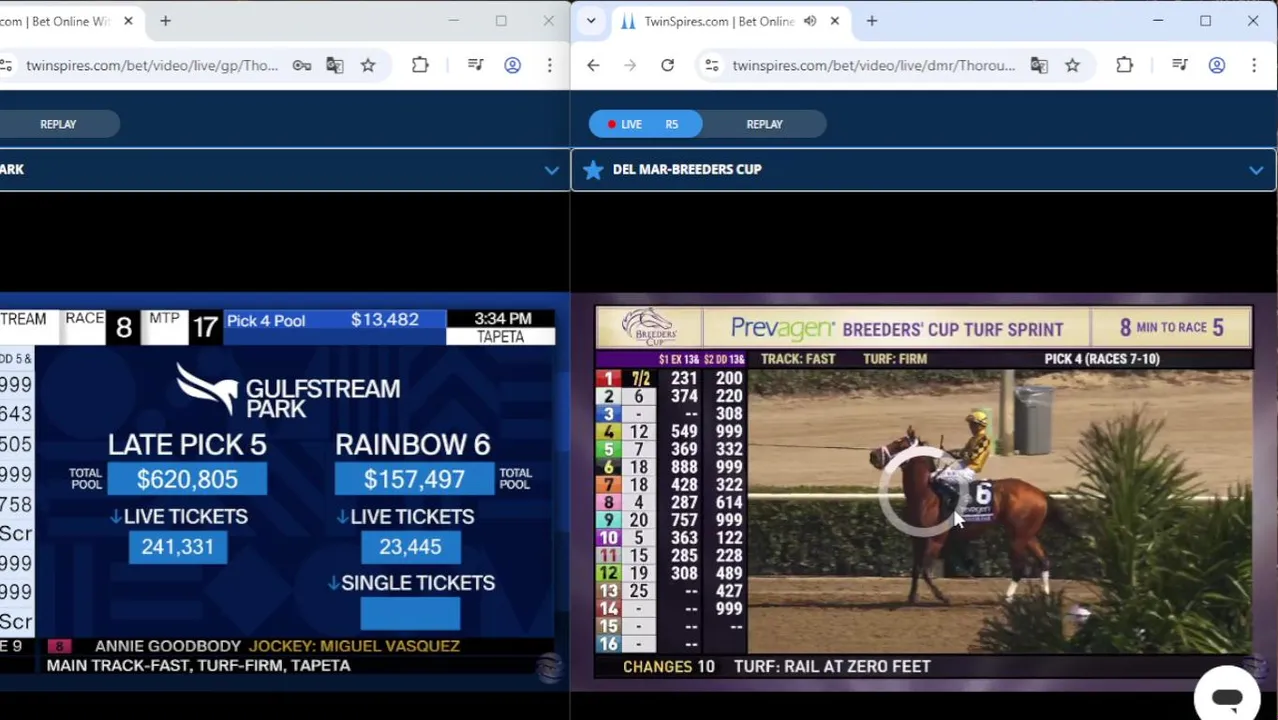Open media controls icon in left window toolbar
This screenshot has height=720, width=1278.
(x=475, y=65)
